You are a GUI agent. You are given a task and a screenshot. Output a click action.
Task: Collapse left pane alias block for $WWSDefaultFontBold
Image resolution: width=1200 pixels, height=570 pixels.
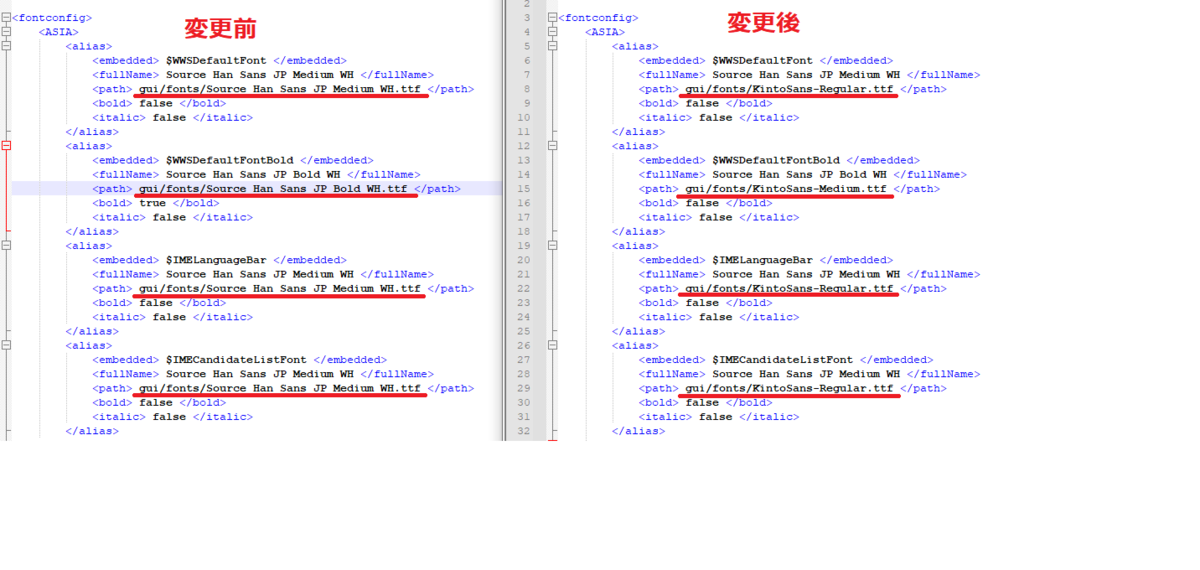6,146
